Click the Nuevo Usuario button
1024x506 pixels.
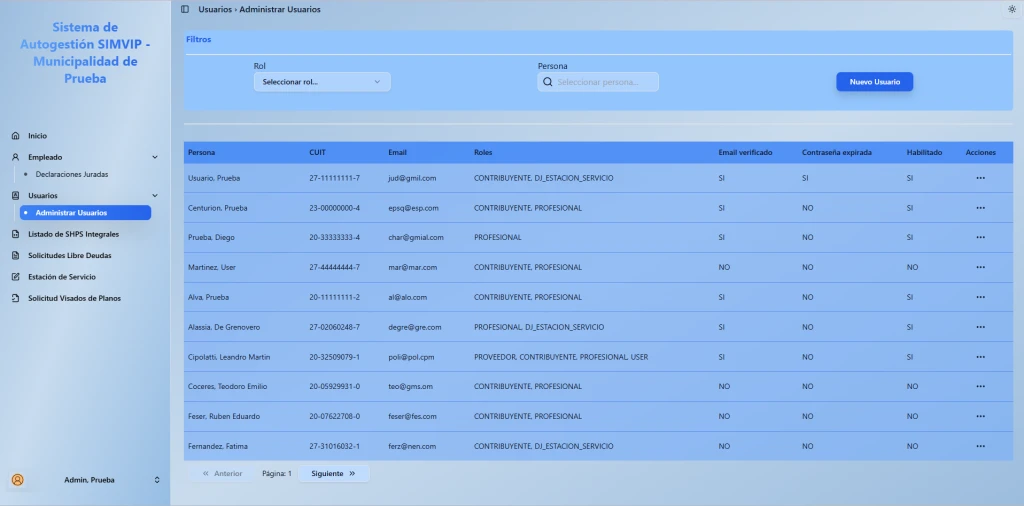pyautogui.click(x=874, y=82)
